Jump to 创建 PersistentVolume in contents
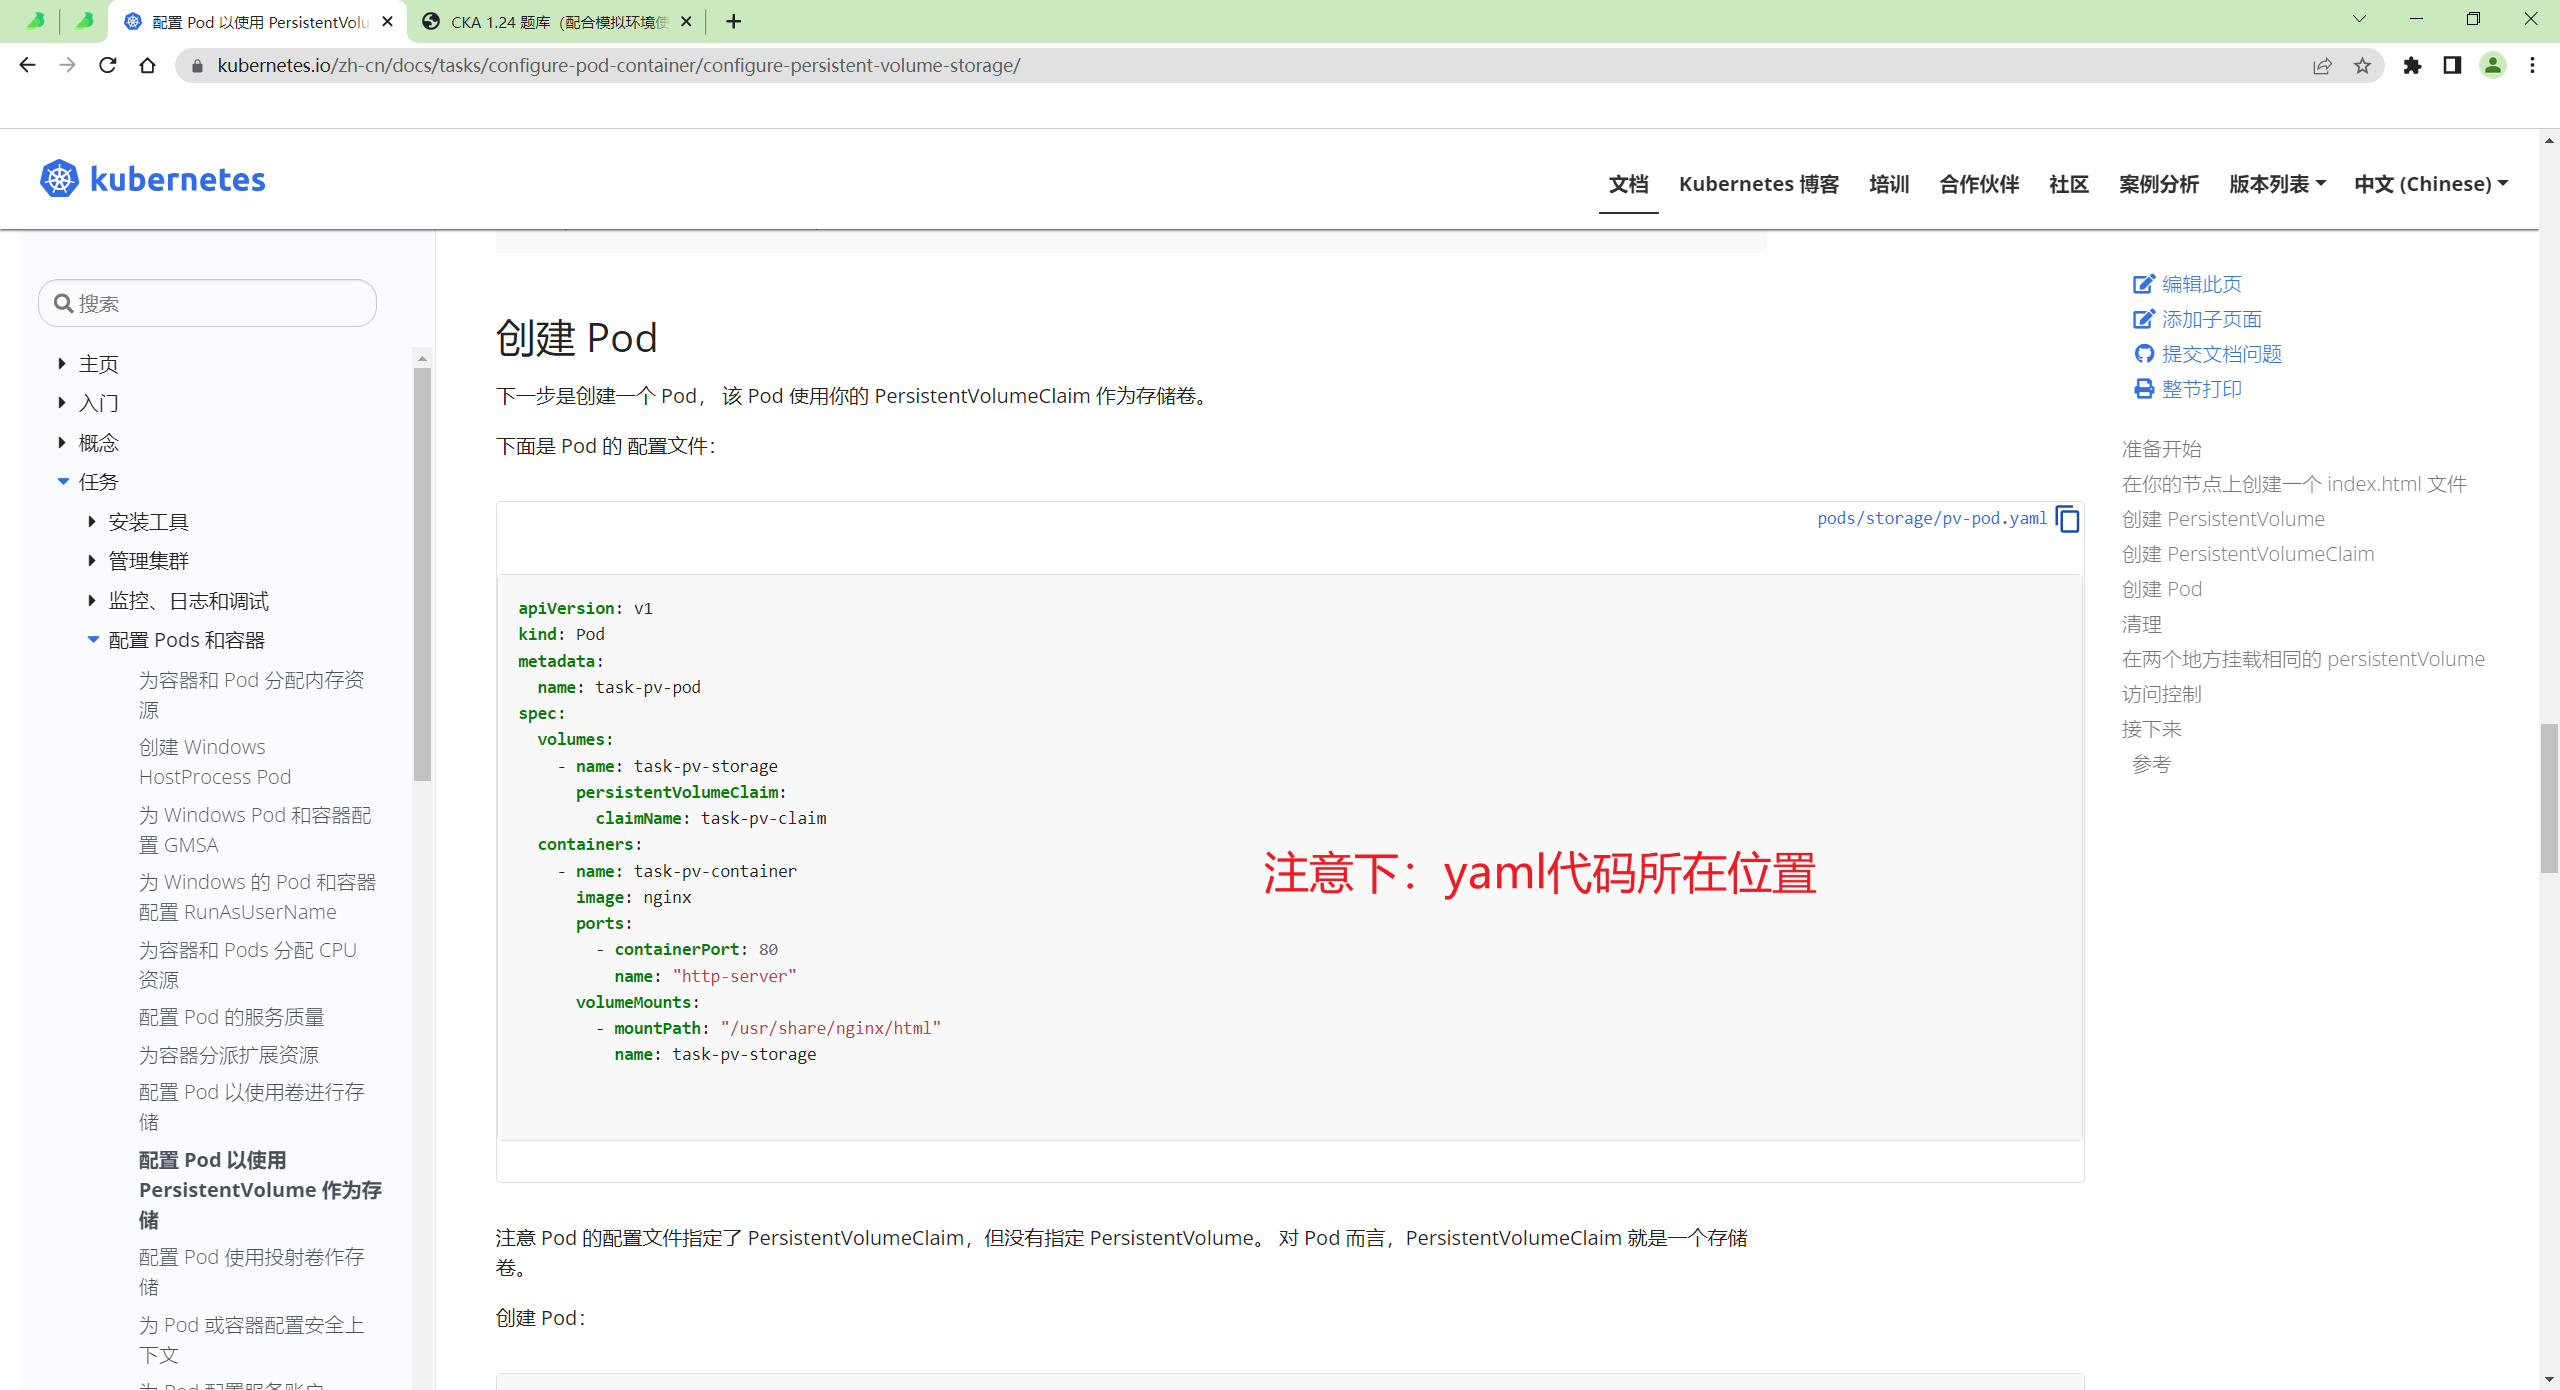This screenshot has width=2560, height=1390. pyautogui.click(x=2224, y=519)
